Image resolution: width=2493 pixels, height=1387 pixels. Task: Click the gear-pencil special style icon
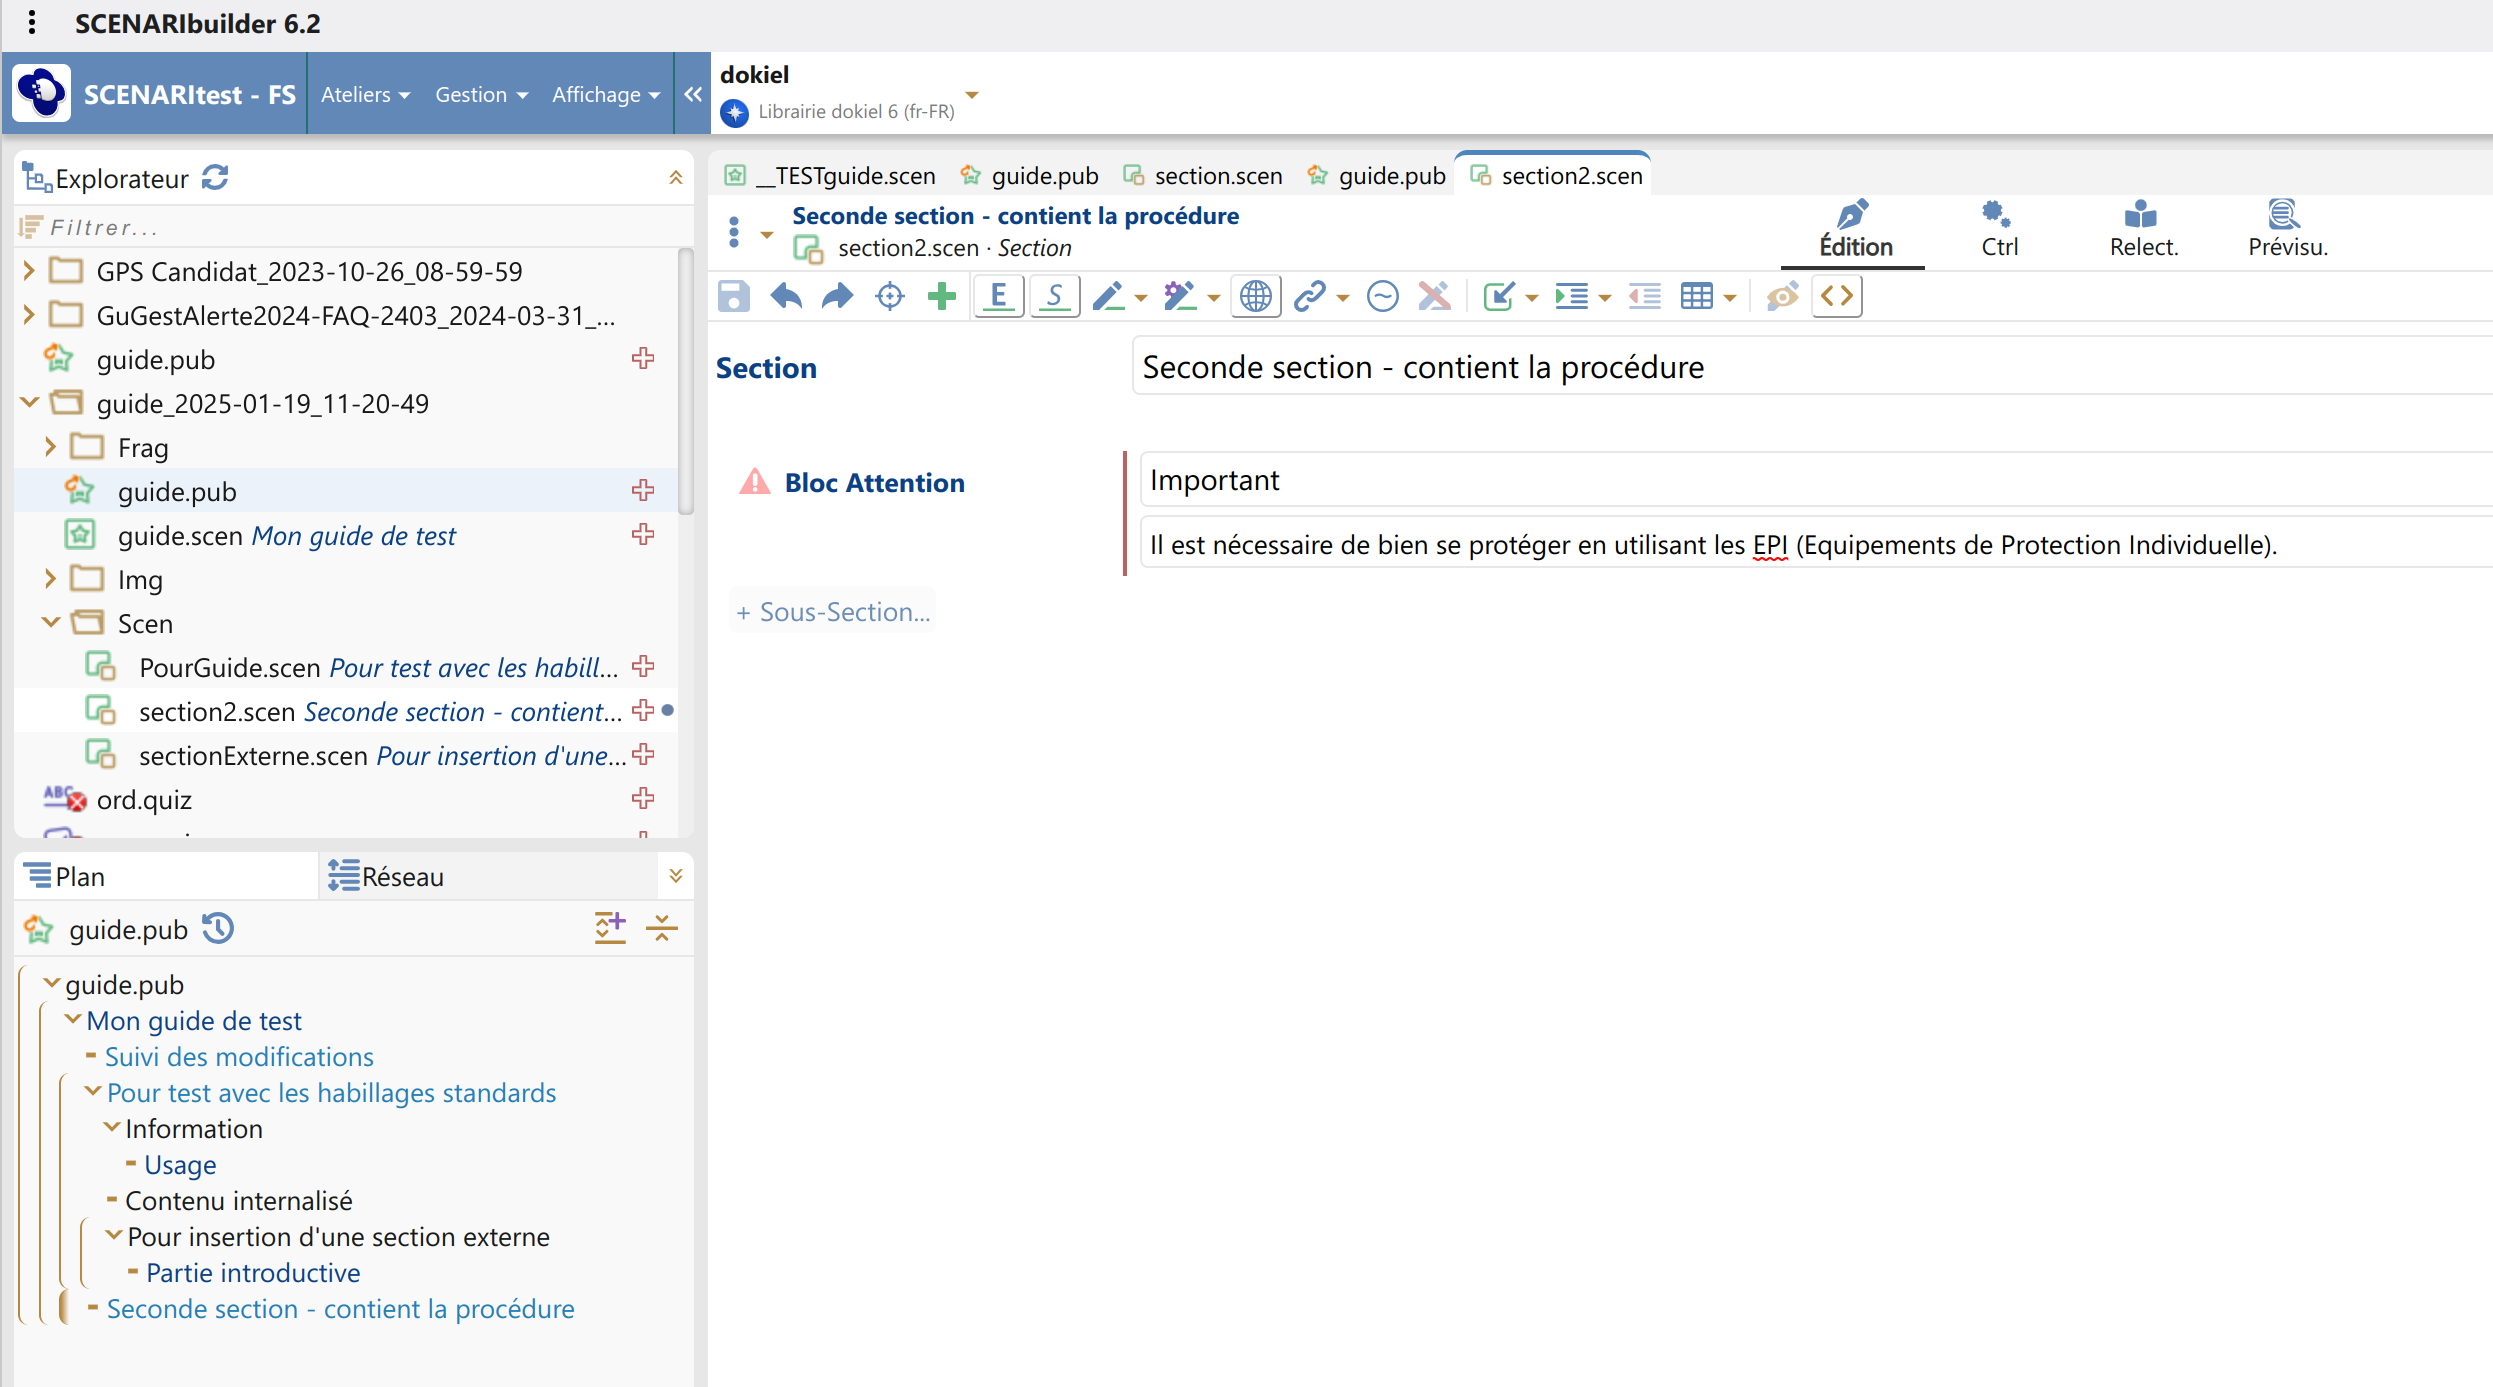coord(1180,297)
